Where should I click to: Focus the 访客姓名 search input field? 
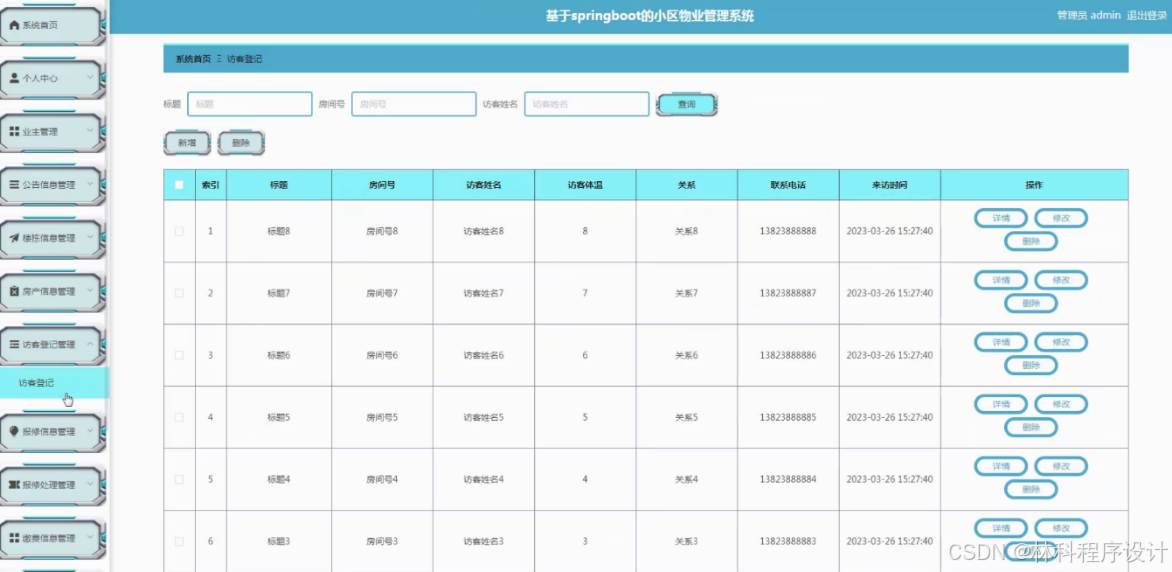pyautogui.click(x=587, y=104)
